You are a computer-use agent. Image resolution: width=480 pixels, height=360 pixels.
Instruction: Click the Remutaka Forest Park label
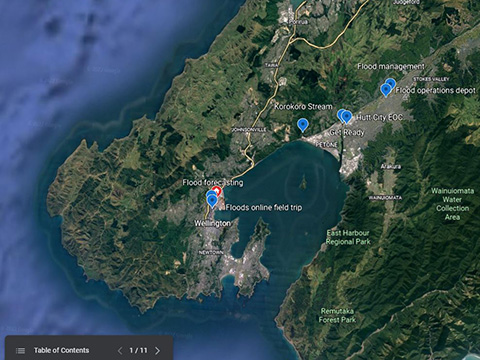point(337,315)
